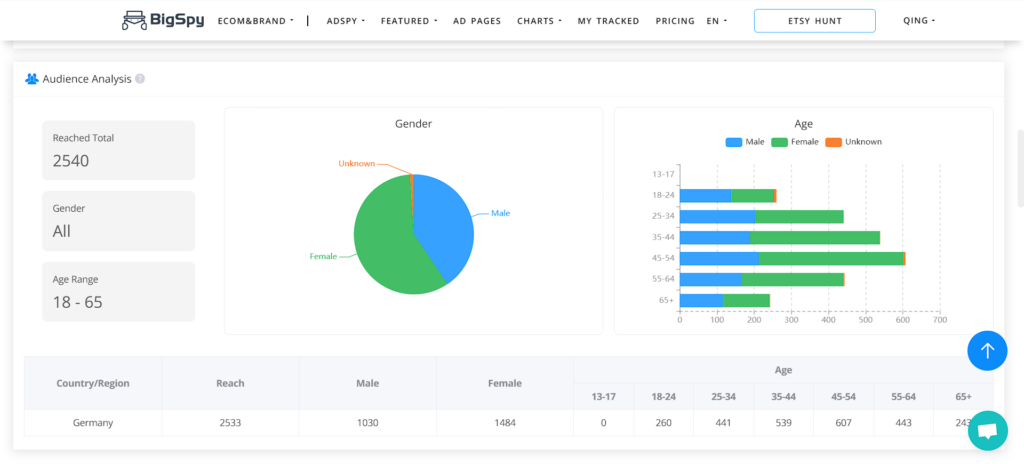This screenshot has width=1024, height=464.
Task: Click the Reached Total 2540 card
Action: (x=119, y=150)
